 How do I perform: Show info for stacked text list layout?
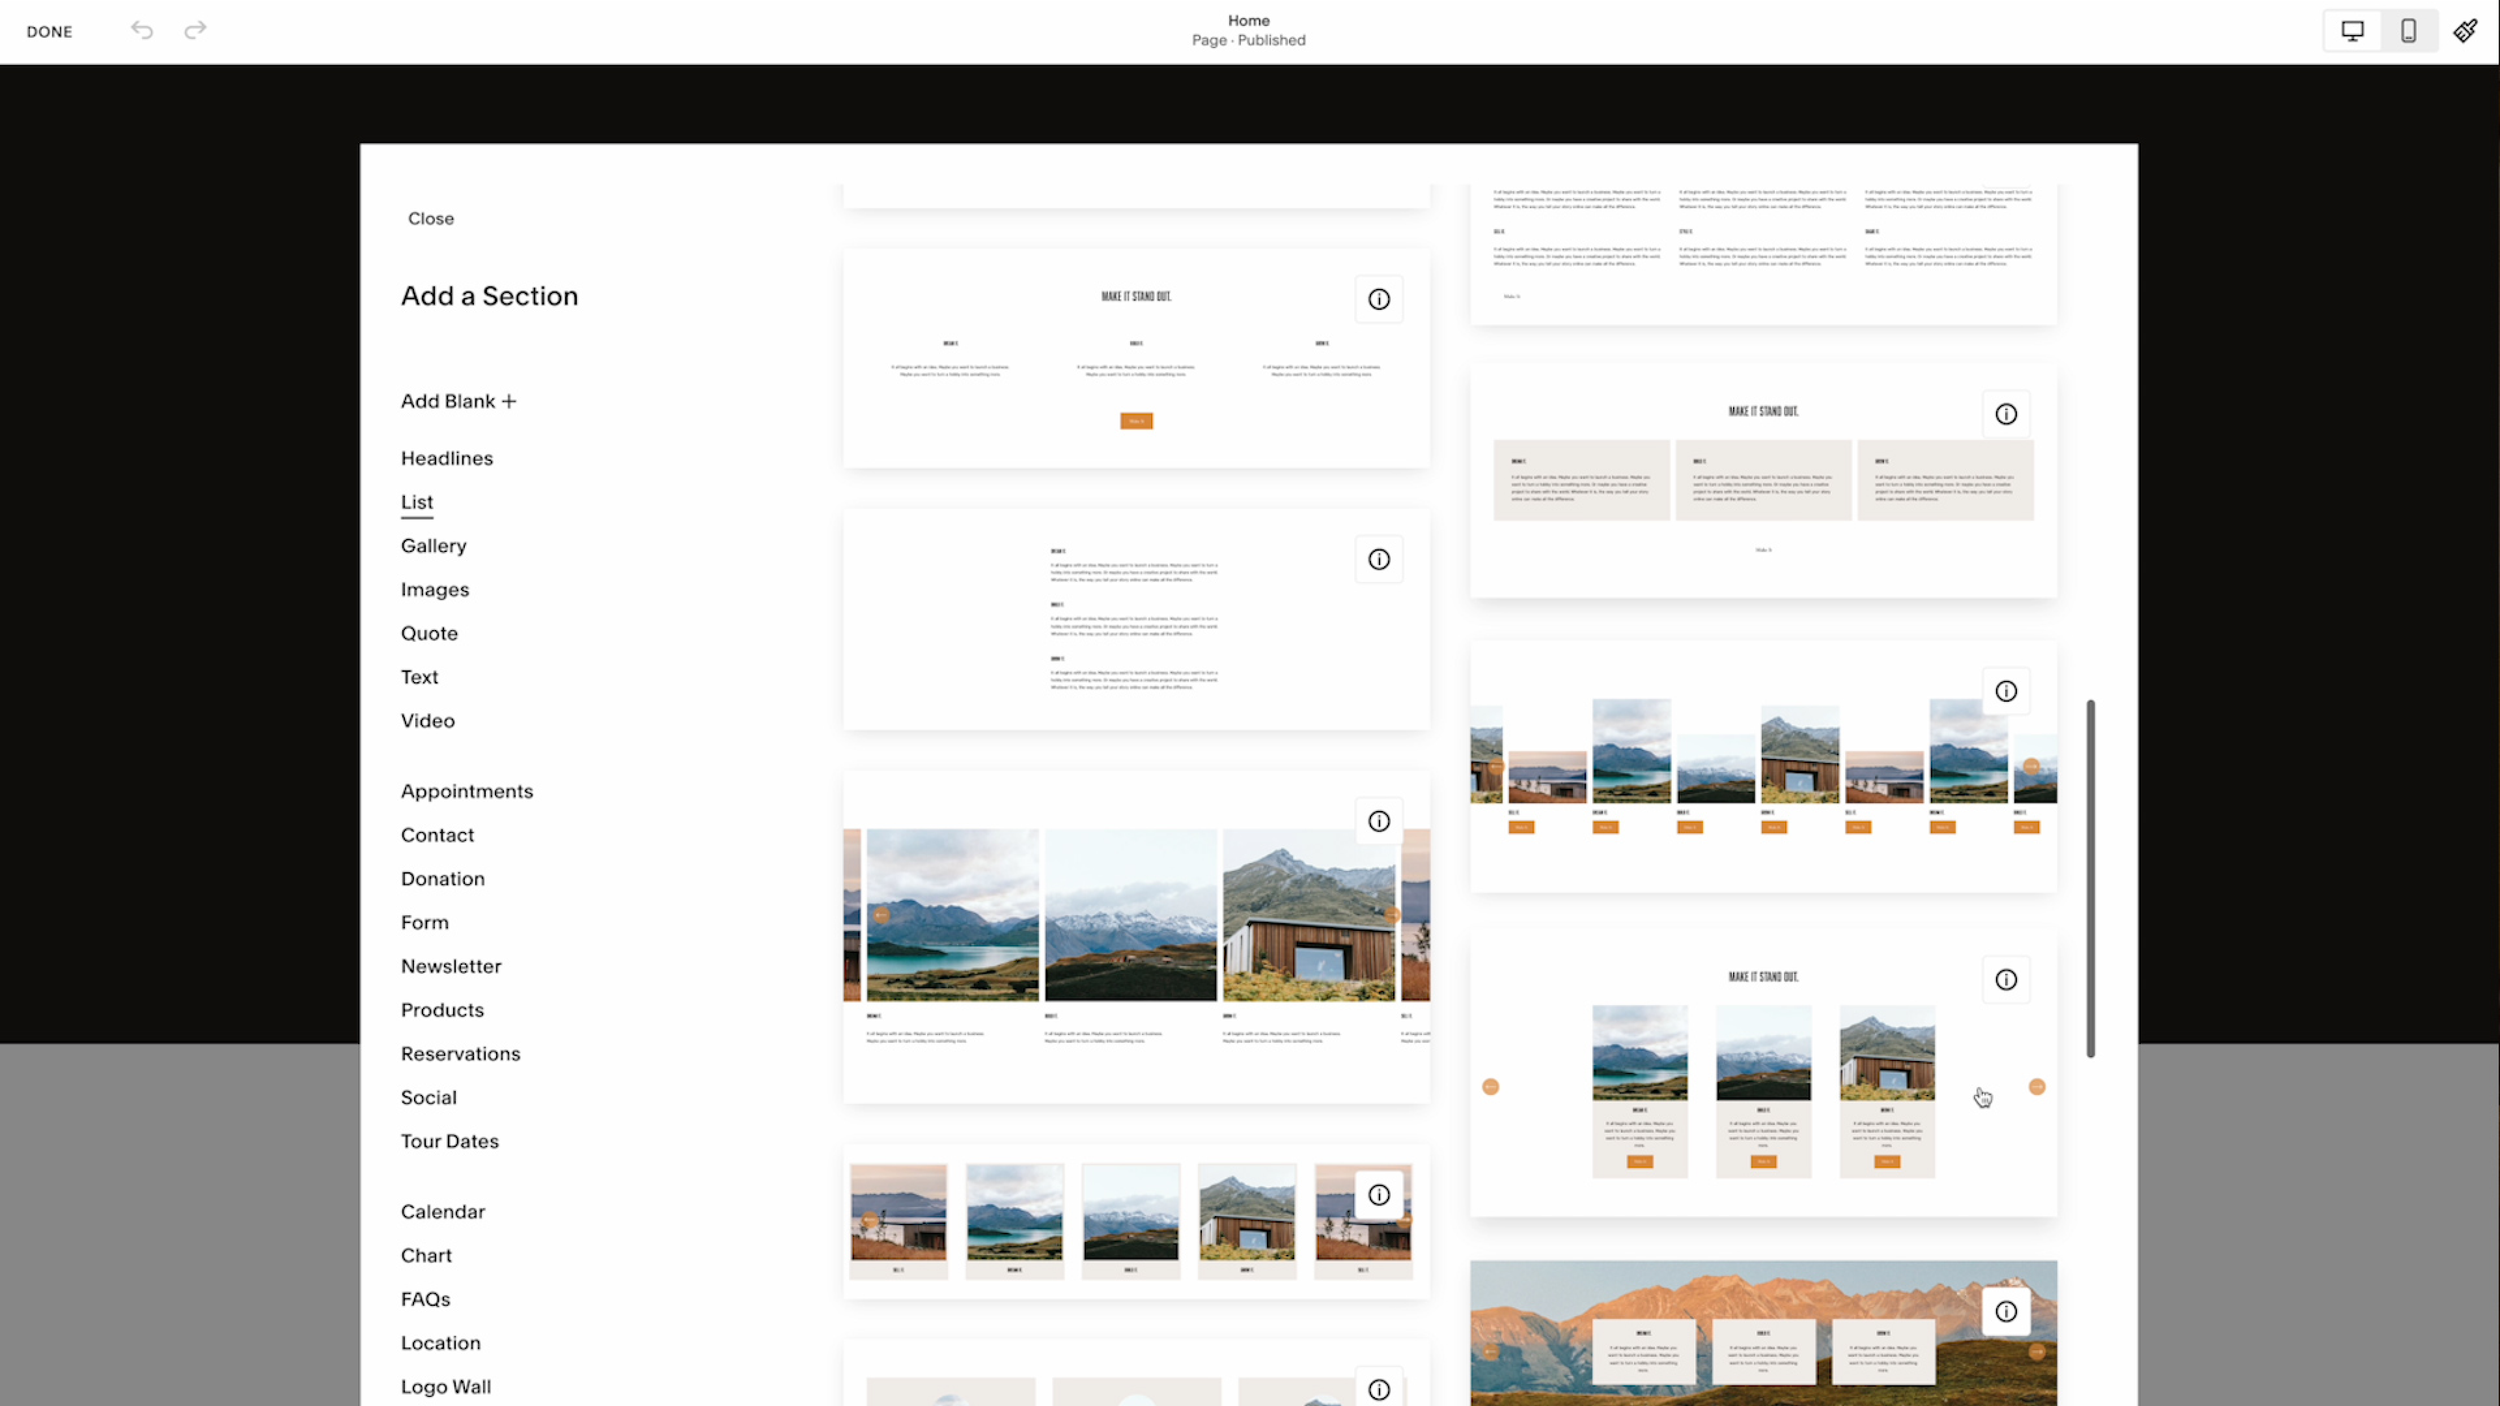1379,559
